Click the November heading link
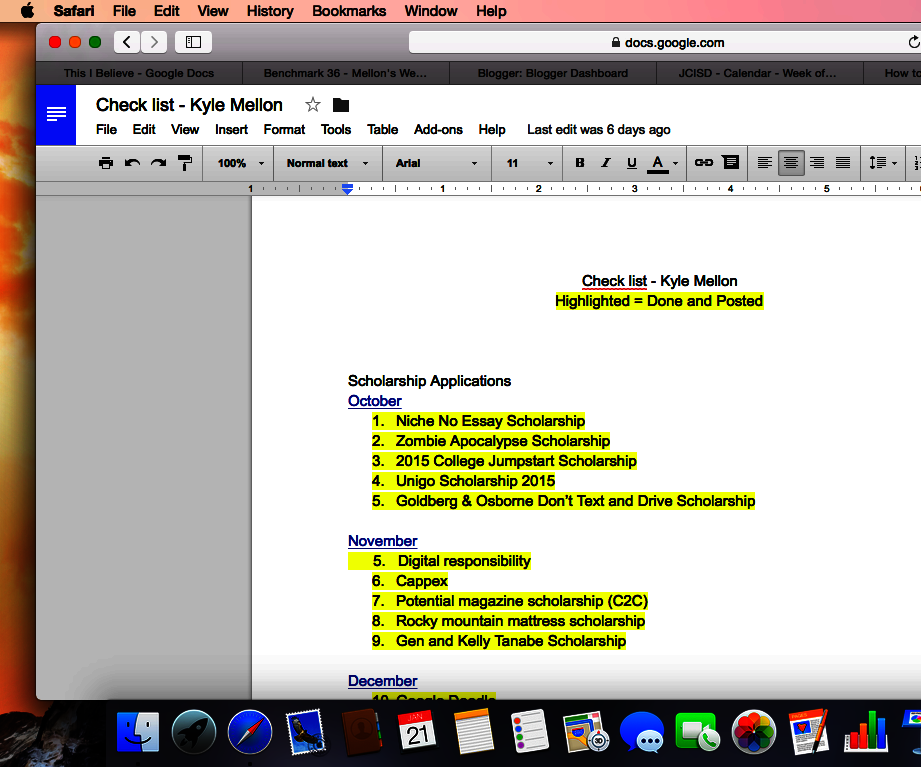The width and height of the screenshot is (921, 767). point(382,541)
